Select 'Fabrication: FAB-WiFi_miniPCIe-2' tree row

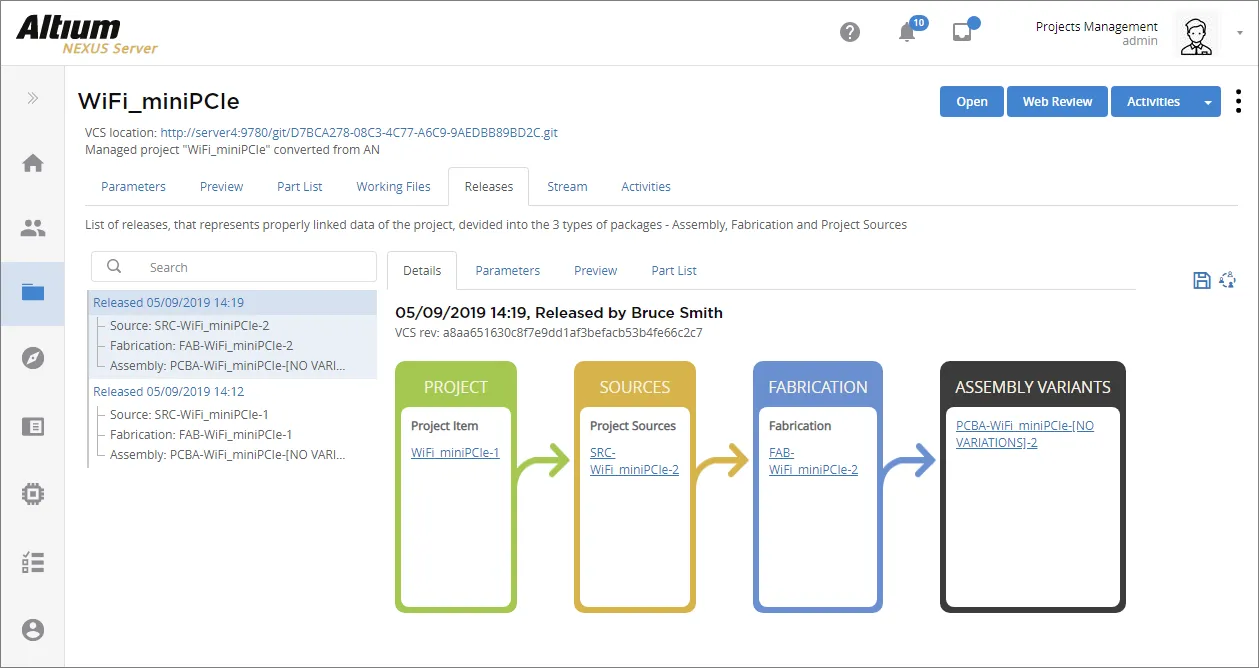click(x=201, y=345)
